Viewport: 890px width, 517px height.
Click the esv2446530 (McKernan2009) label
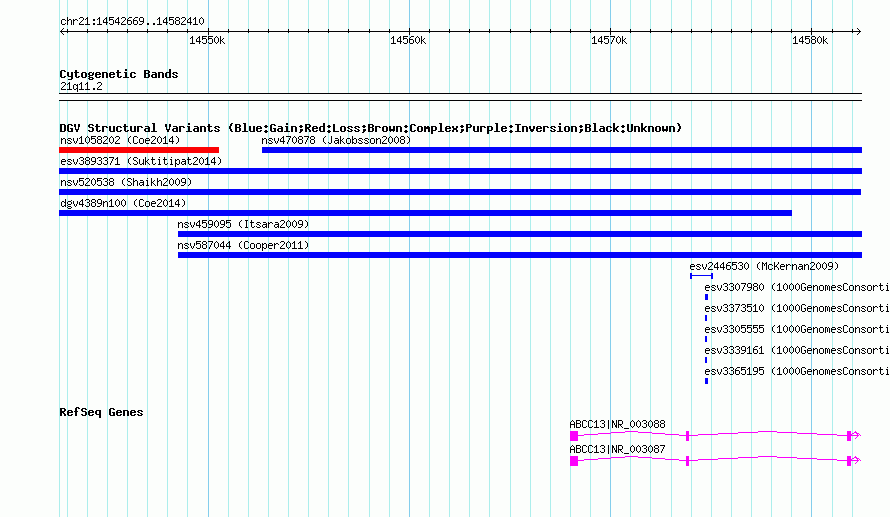click(x=764, y=266)
